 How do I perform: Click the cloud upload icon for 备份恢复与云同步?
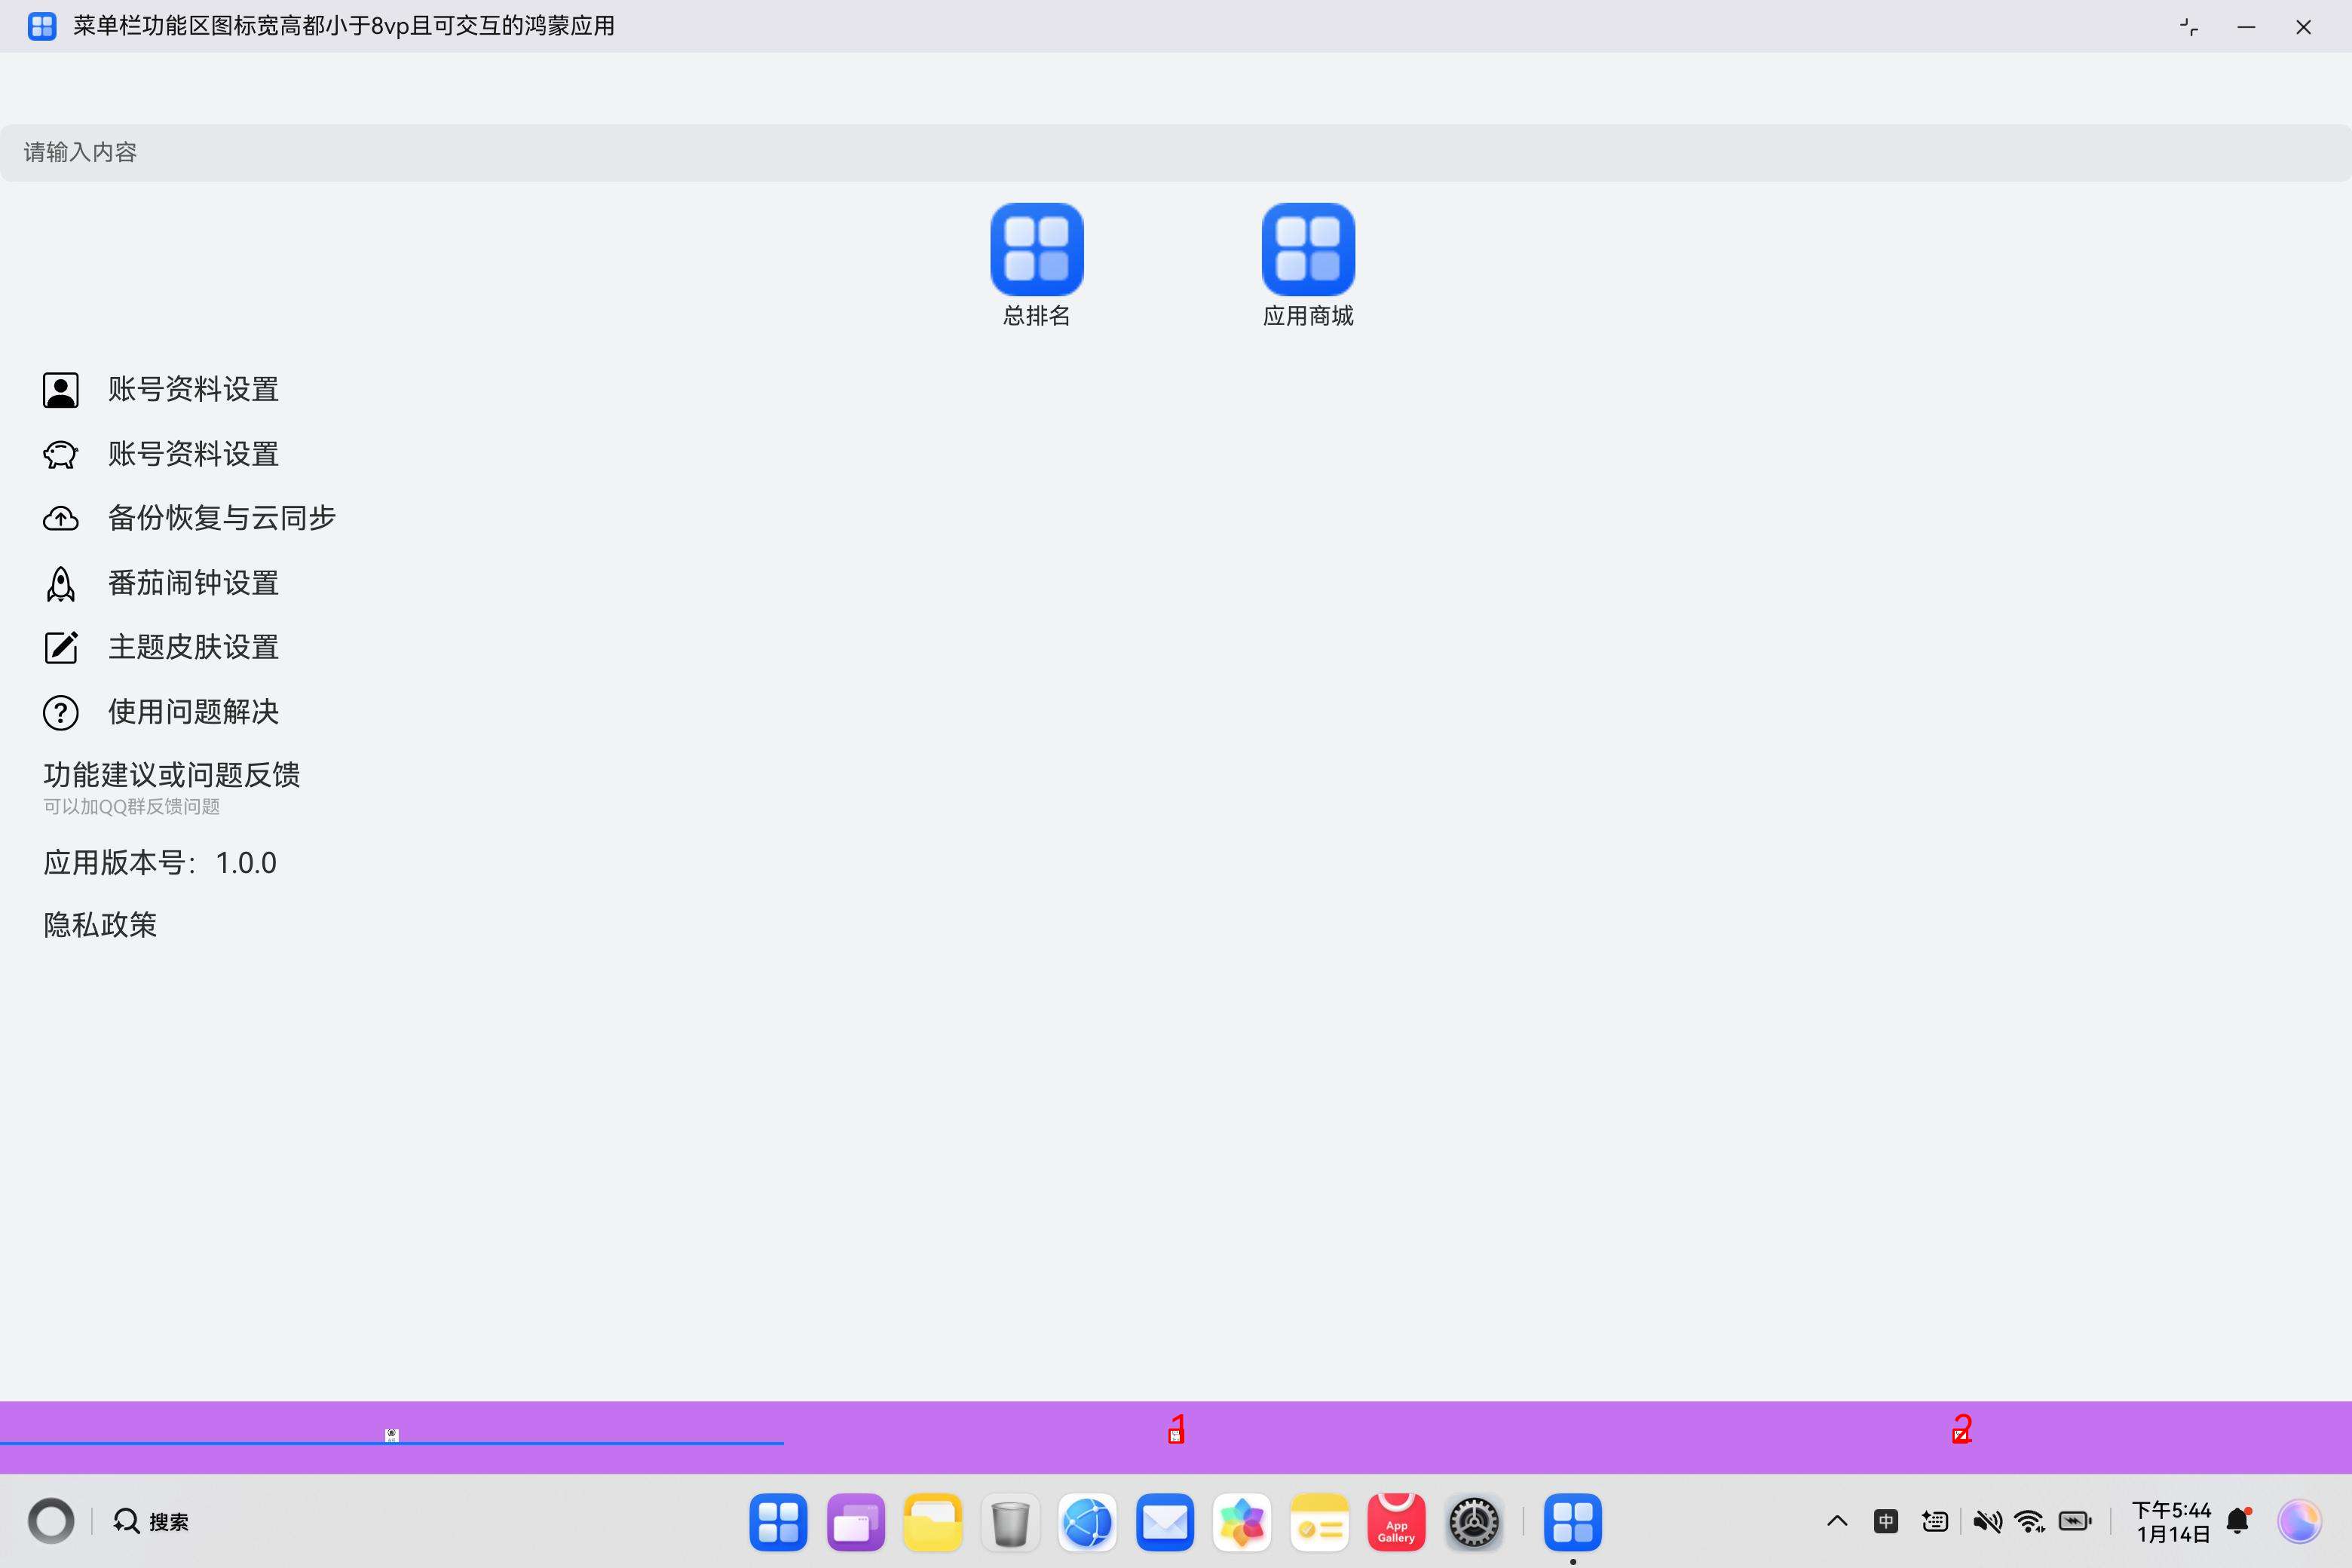(60, 519)
